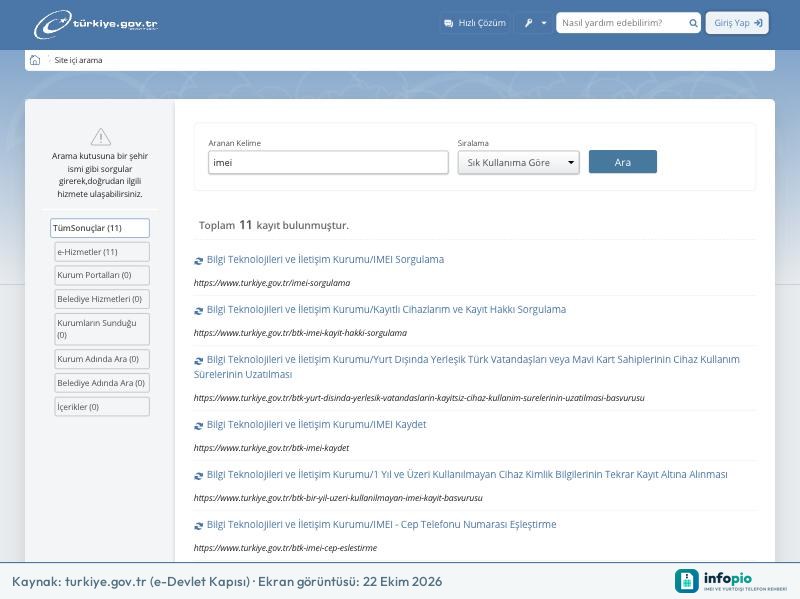
Task: Click the URL text ending kullanim-surelerinin-uzatilmasi-basvurusu
Action: 419,398
